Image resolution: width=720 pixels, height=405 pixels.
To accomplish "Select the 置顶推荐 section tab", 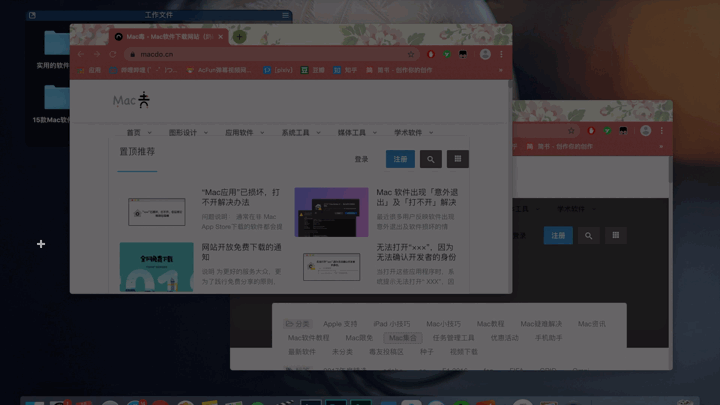I will 137,152.
